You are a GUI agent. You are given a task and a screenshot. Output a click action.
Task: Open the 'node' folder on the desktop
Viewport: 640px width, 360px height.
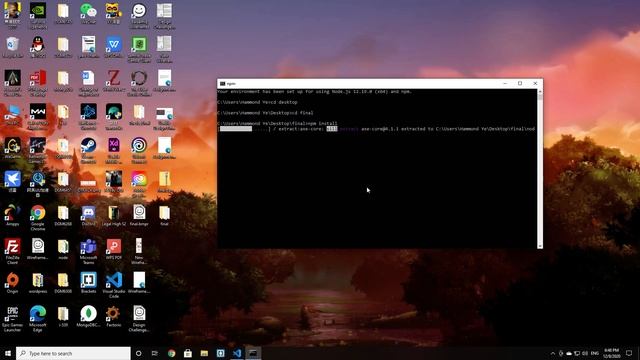coord(63,249)
